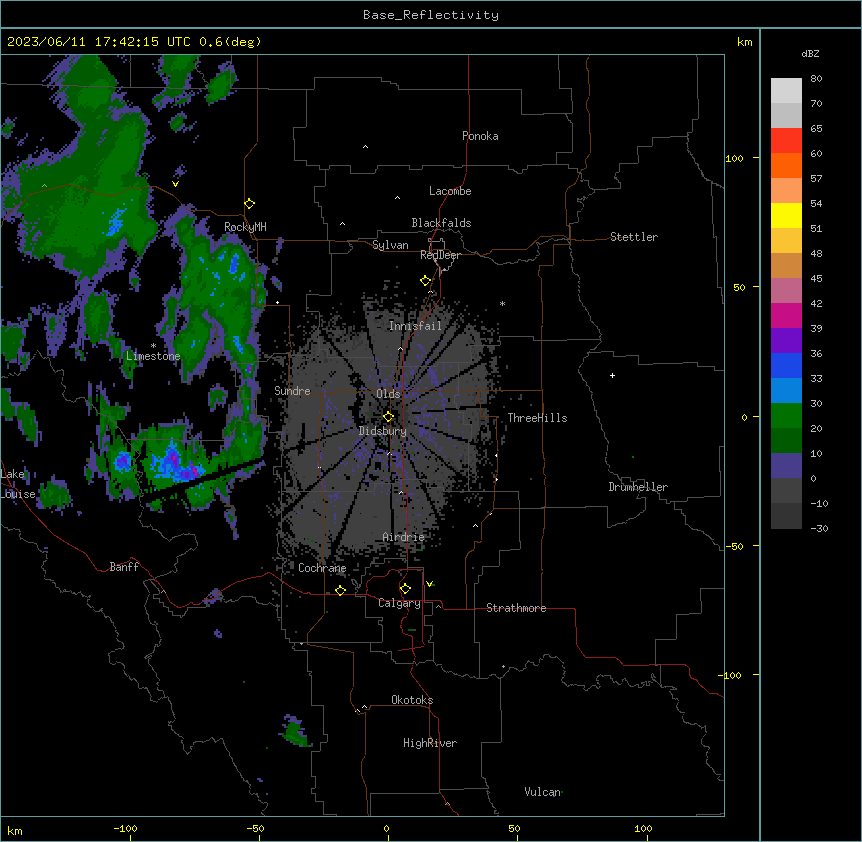
Task: Select the Vulcan label
Action: tap(542, 792)
